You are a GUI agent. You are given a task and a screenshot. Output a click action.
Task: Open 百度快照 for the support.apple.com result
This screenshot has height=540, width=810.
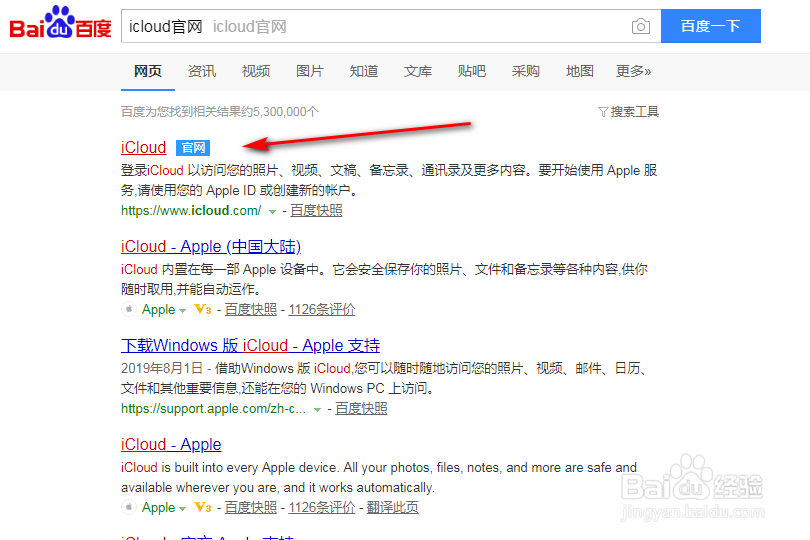361,409
